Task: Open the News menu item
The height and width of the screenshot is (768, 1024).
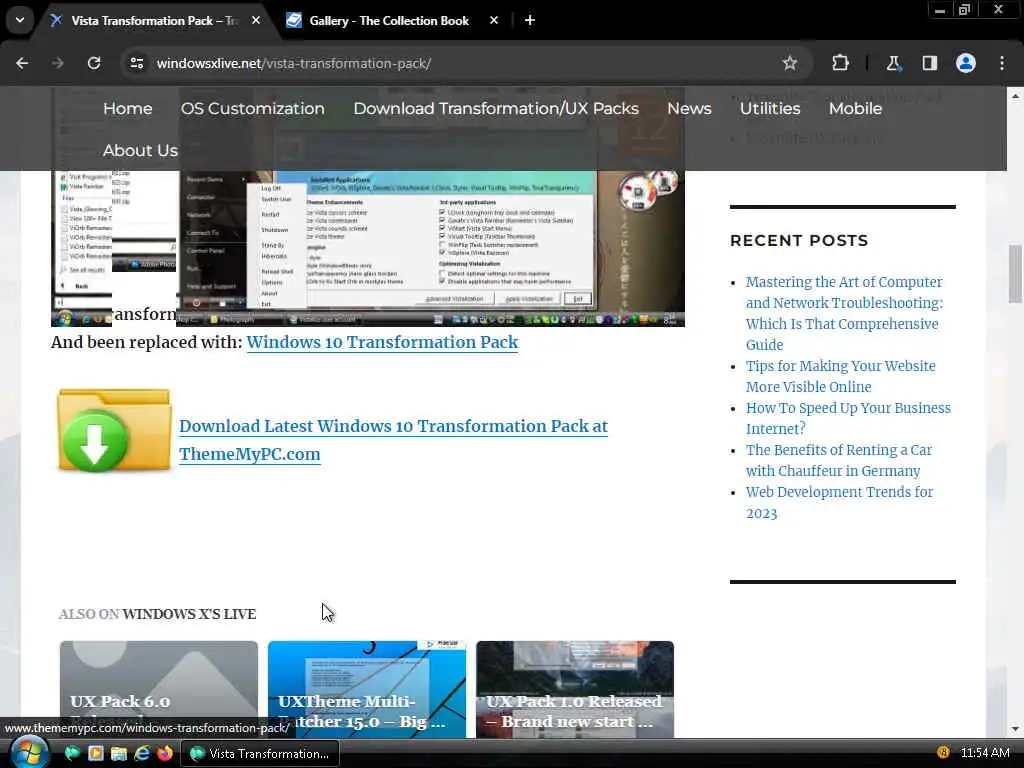Action: [x=689, y=108]
